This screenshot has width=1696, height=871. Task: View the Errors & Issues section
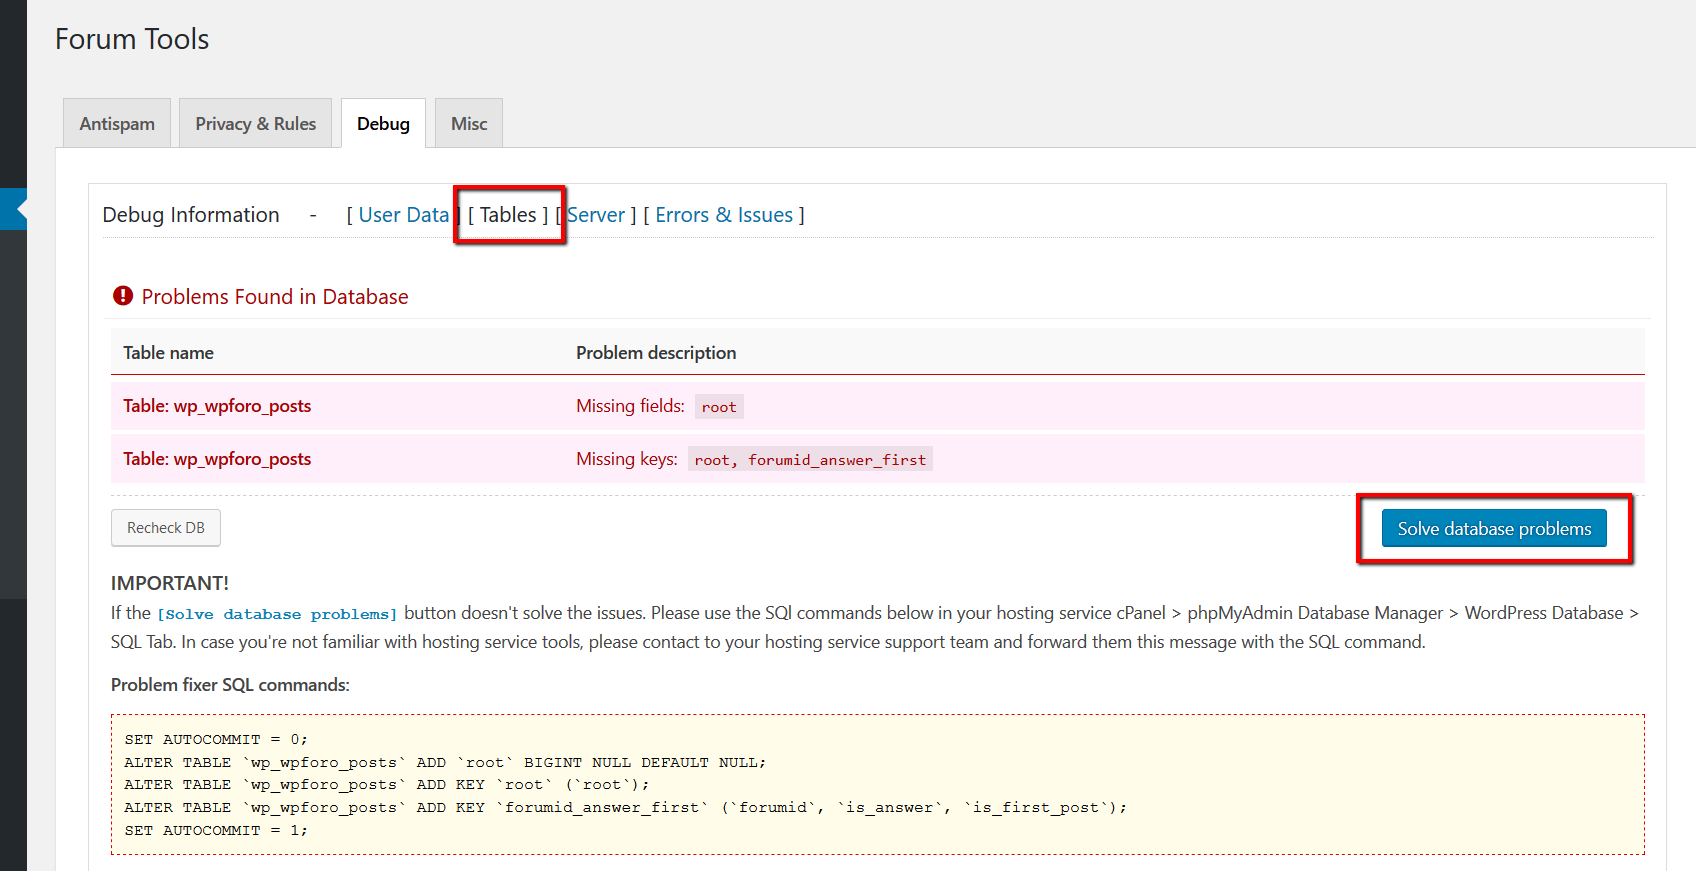click(x=723, y=215)
